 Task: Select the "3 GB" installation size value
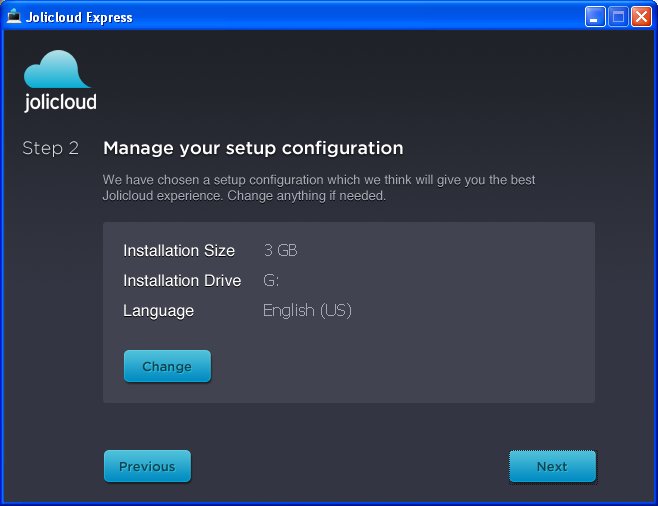(x=280, y=250)
